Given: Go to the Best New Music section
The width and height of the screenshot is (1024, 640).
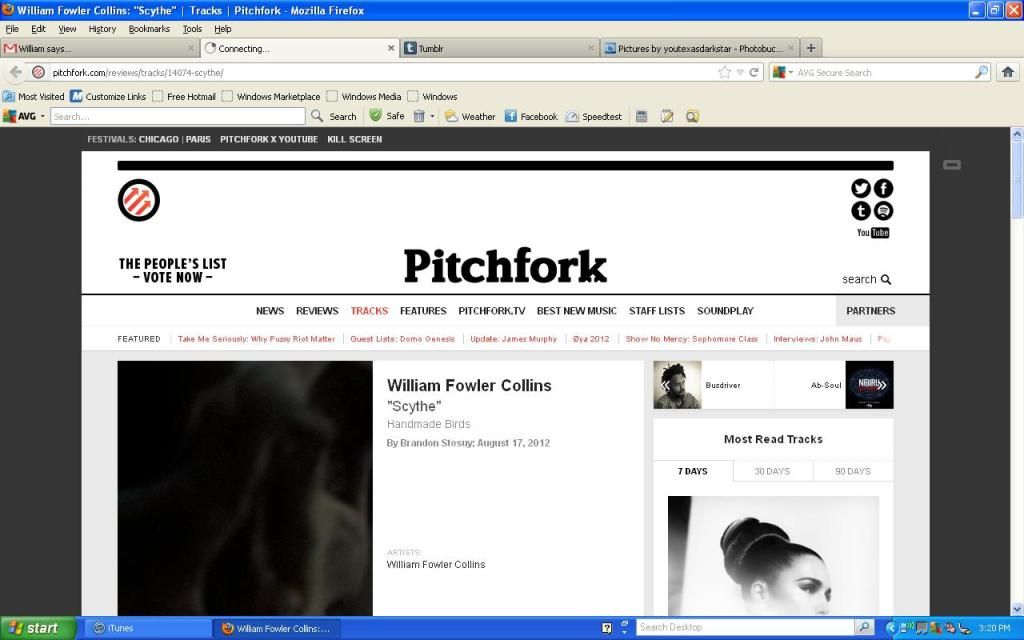Looking at the screenshot, I should (x=576, y=311).
